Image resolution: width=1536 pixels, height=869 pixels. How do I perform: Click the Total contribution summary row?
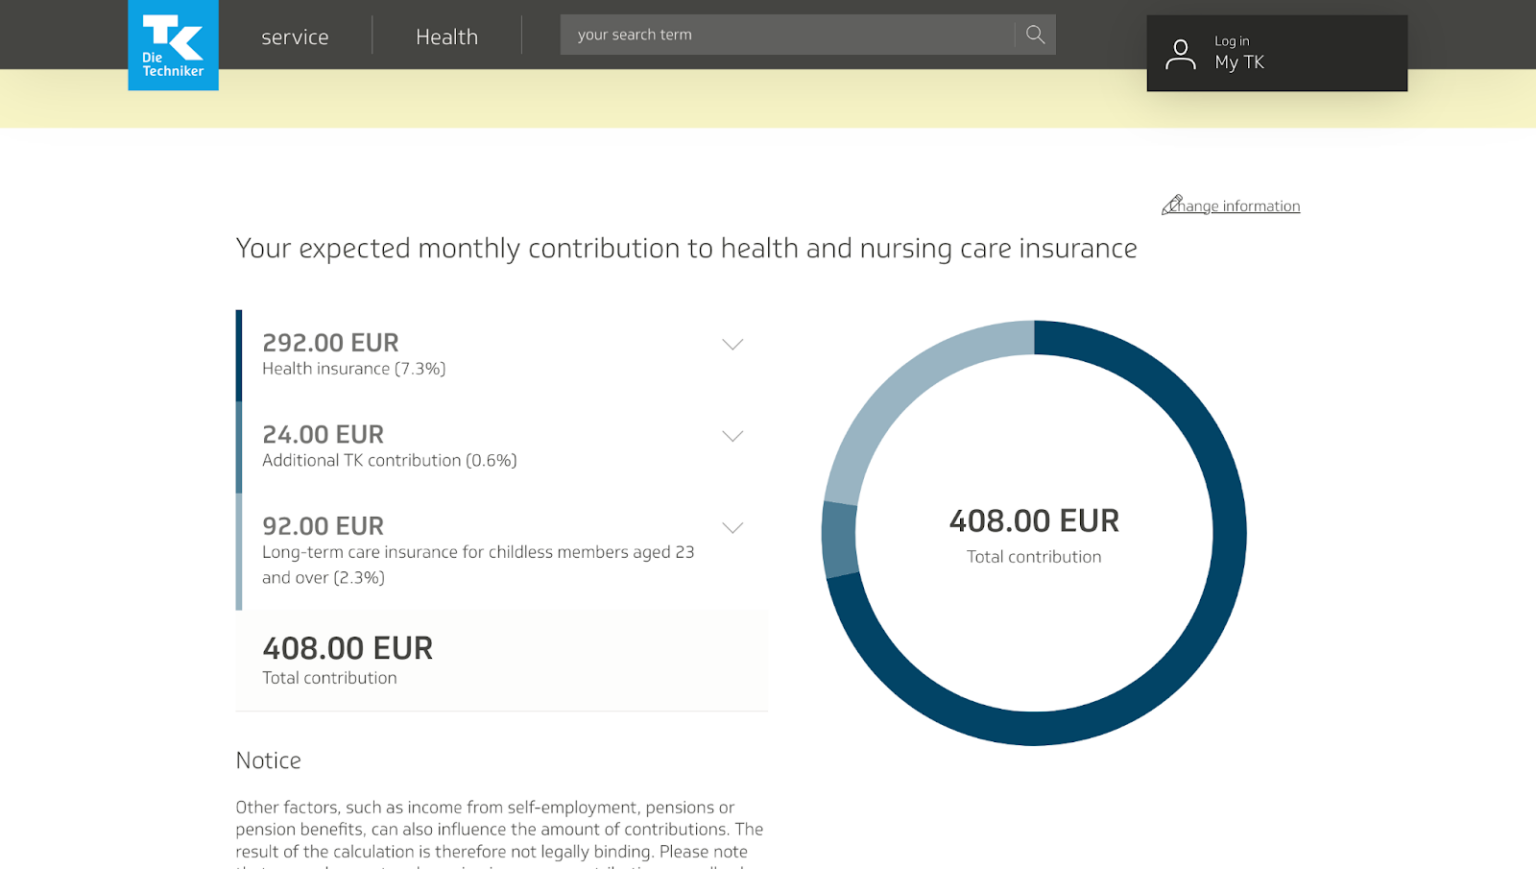click(500, 660)
